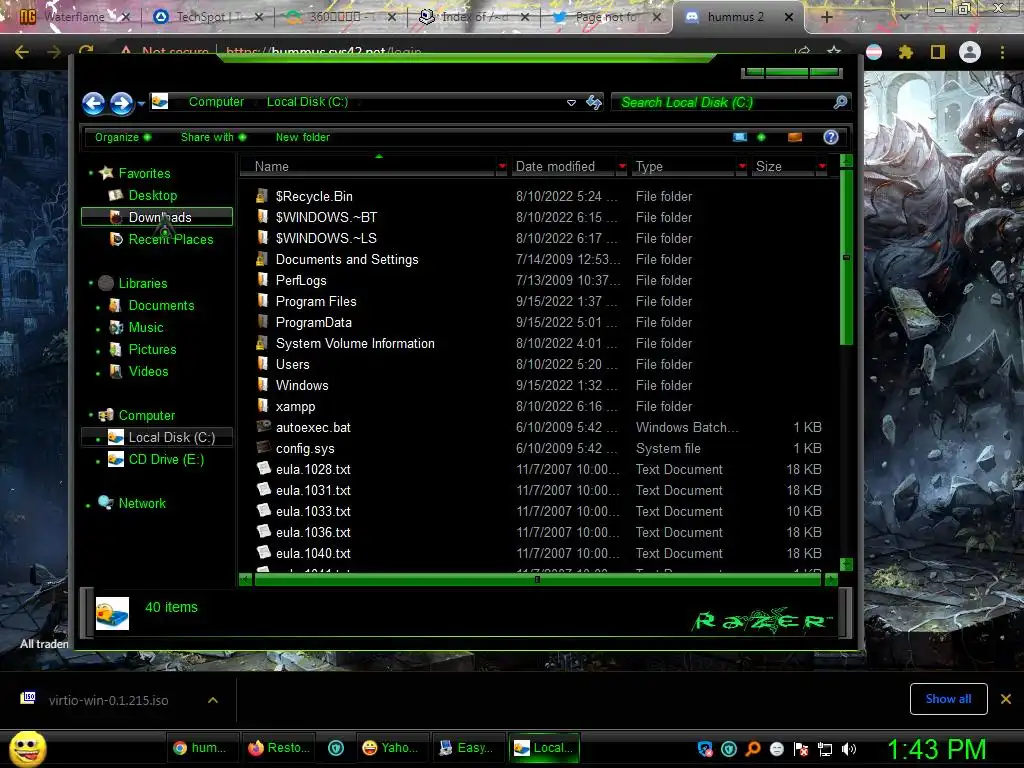The height and width of the screenshot is (768, 1024).
Task: Toggle Chrome's side panel icon
Action: click(x=938, y=52)
